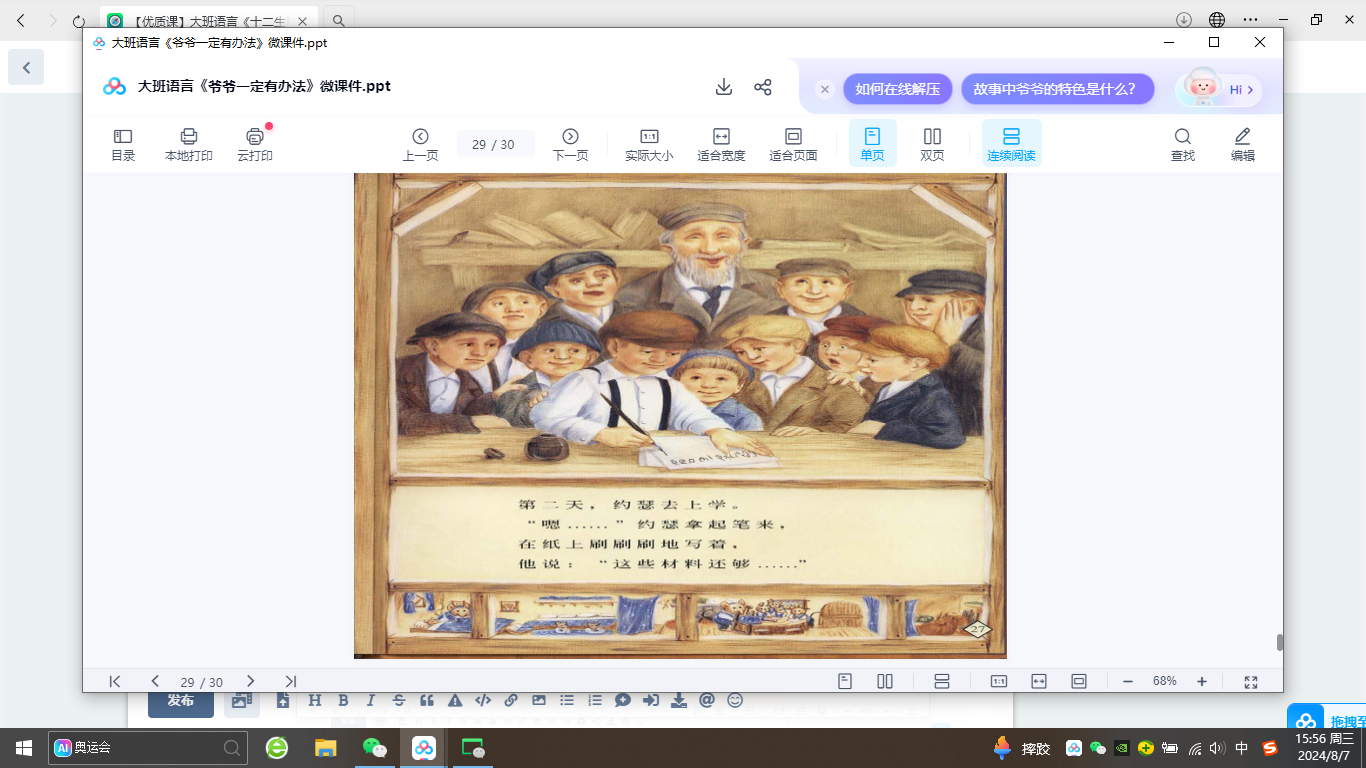Click zoom percentage 68% in bottom bar
Image resolution: width=1366 pixels, height=768 pixels.
pyautogui.click(x=1165, y=681)
